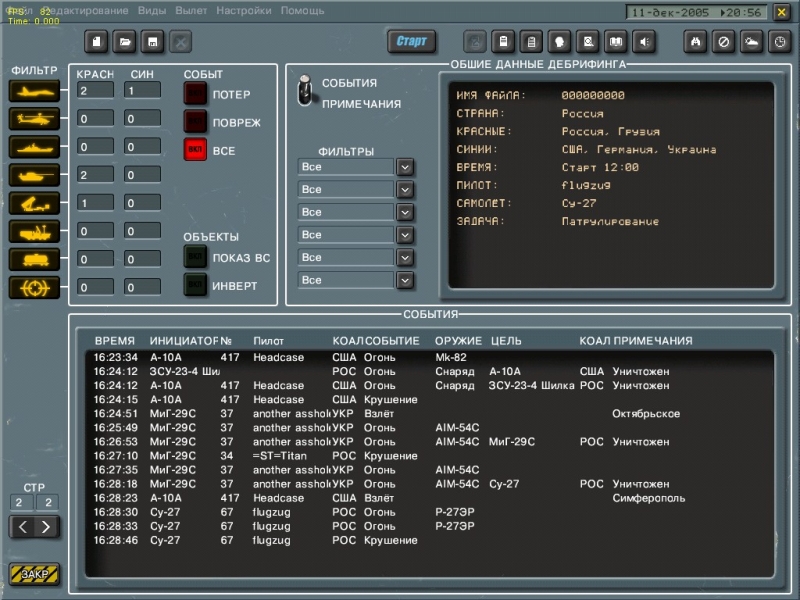Toggle the ИНВЕРТ objects switch

coord(195,285)
